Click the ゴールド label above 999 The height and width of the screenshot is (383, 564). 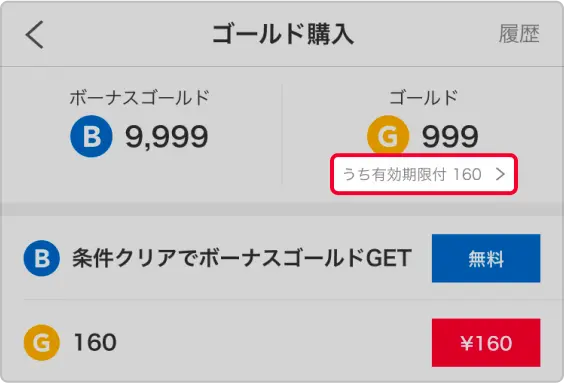(423, 97)
